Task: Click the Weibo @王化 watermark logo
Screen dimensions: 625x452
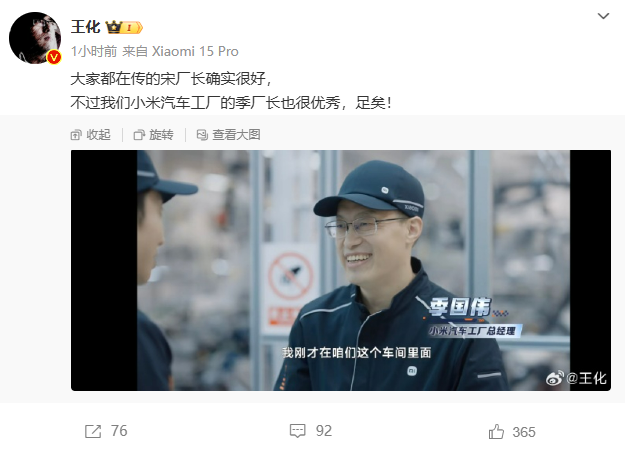Action: 576,378
